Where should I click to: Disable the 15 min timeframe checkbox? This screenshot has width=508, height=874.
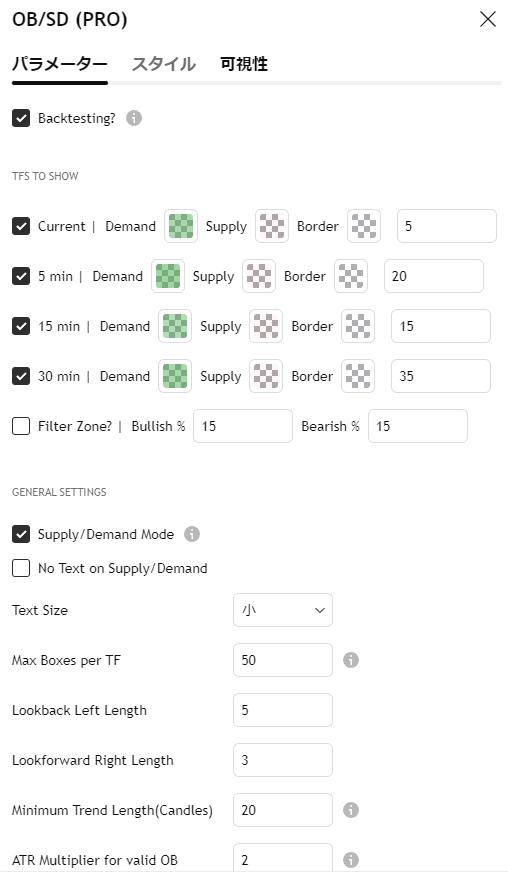click(x=21, y=326)
